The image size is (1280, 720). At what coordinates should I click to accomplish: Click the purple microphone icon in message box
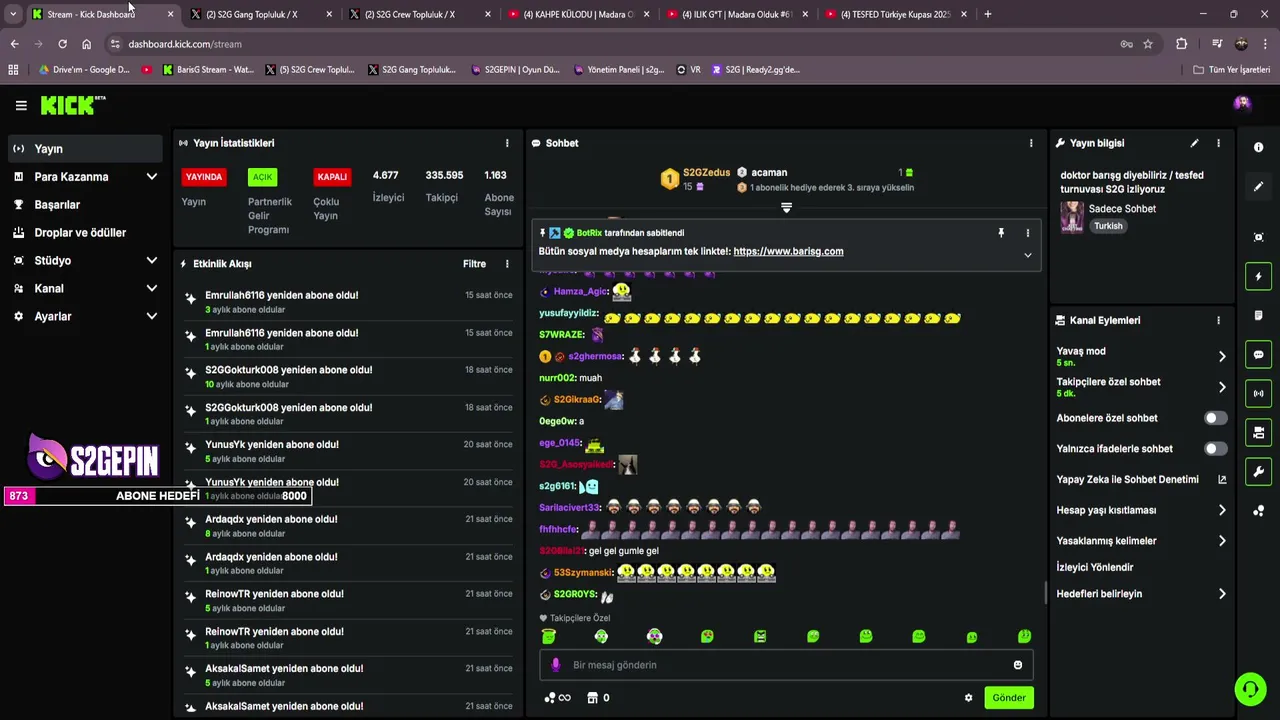(557, 665)
